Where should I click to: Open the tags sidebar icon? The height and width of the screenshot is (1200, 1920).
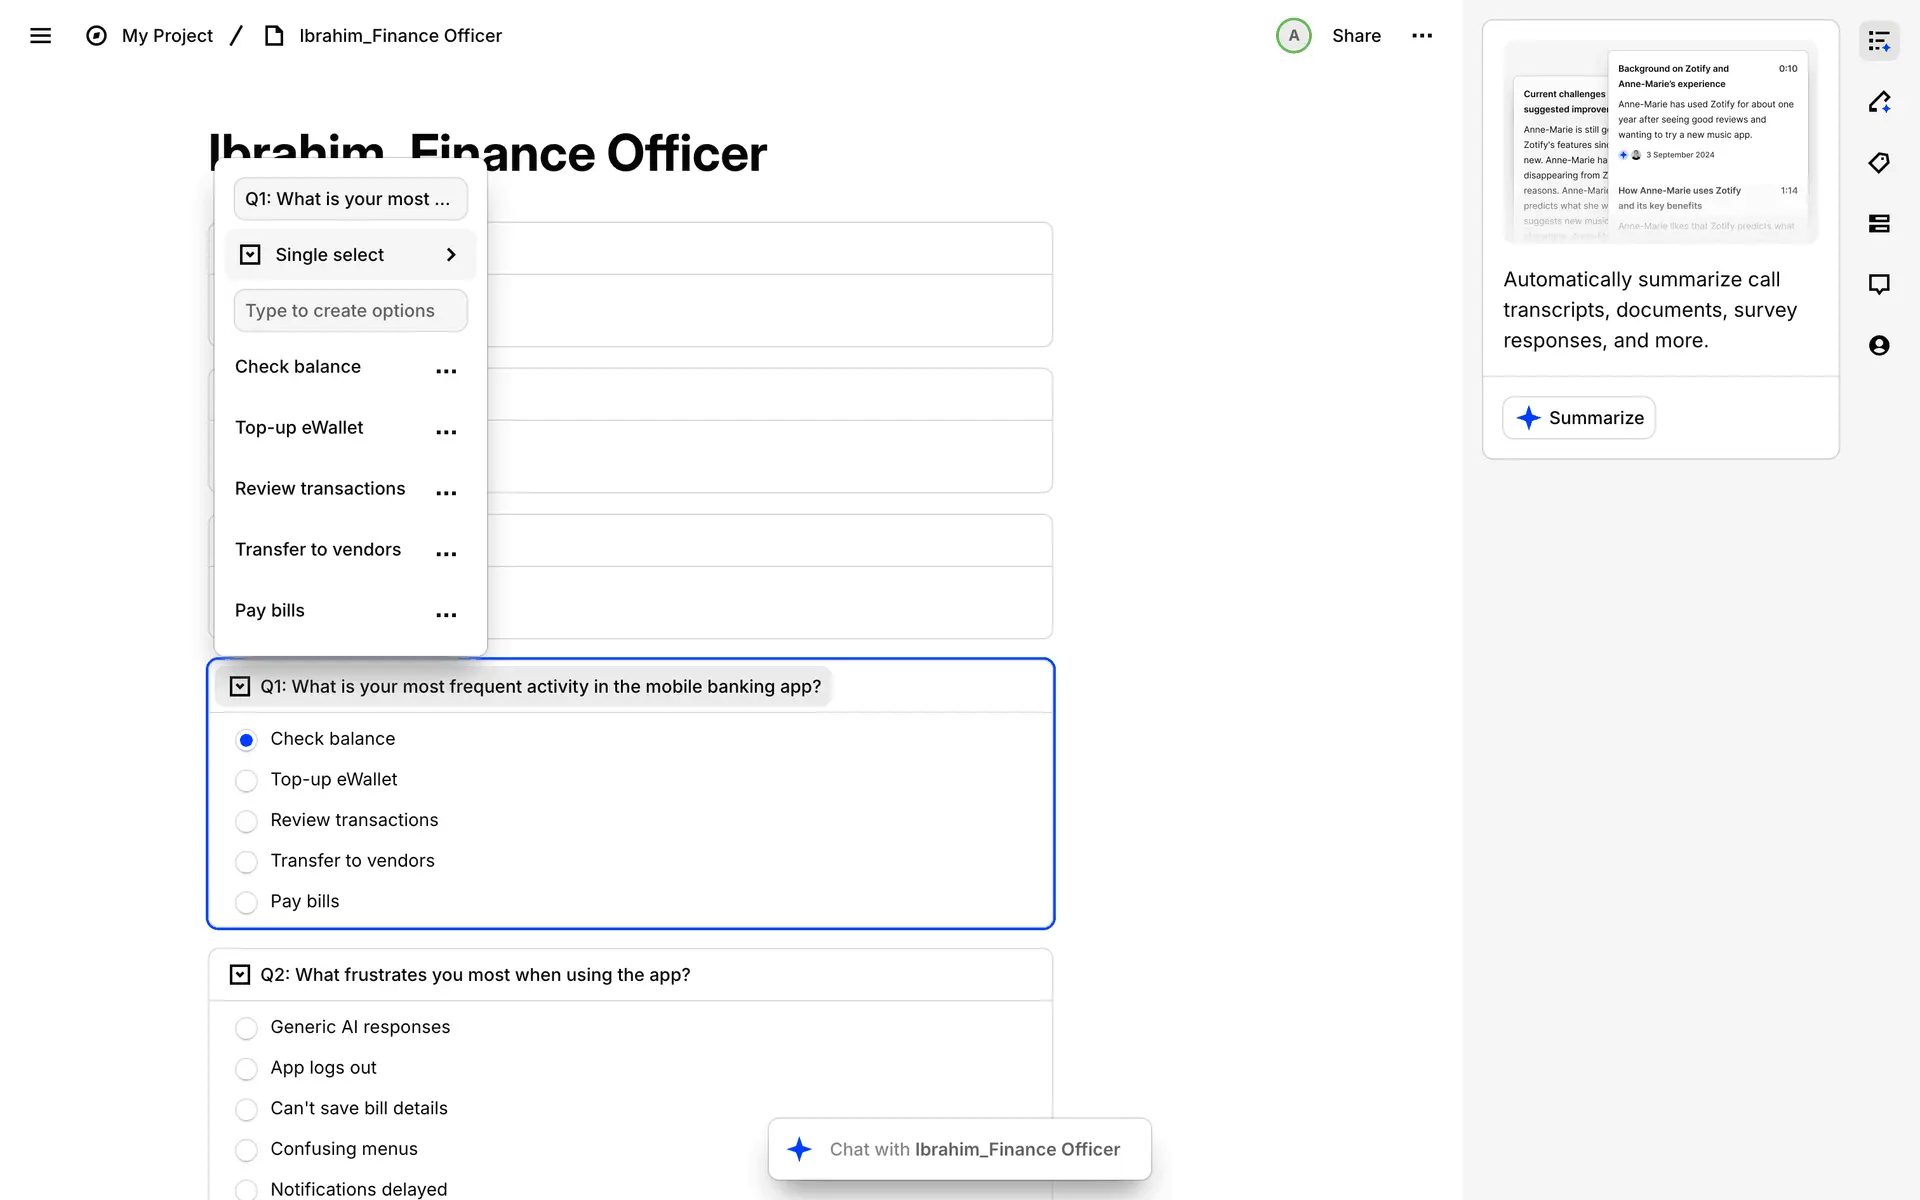click(x=1879, y=163)
